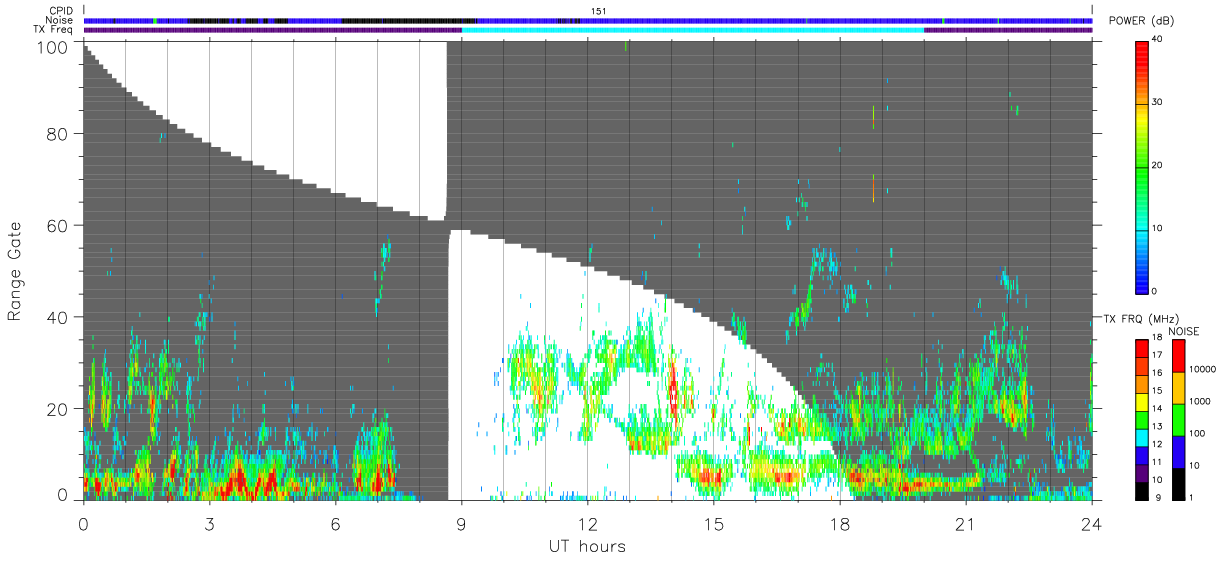Pick the black swatch in TX FRQ legend
Image resolution: width=1228 pixels, height=567 pixels.
(1142, 492)
